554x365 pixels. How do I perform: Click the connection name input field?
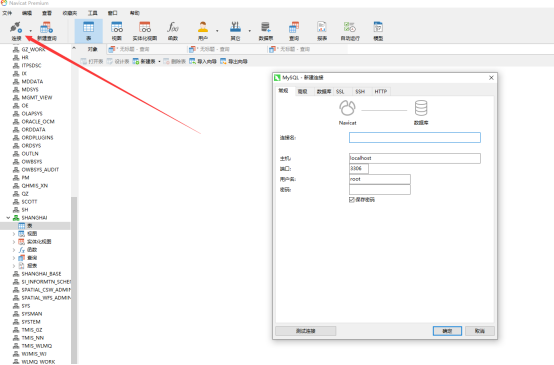pos(415,137)
